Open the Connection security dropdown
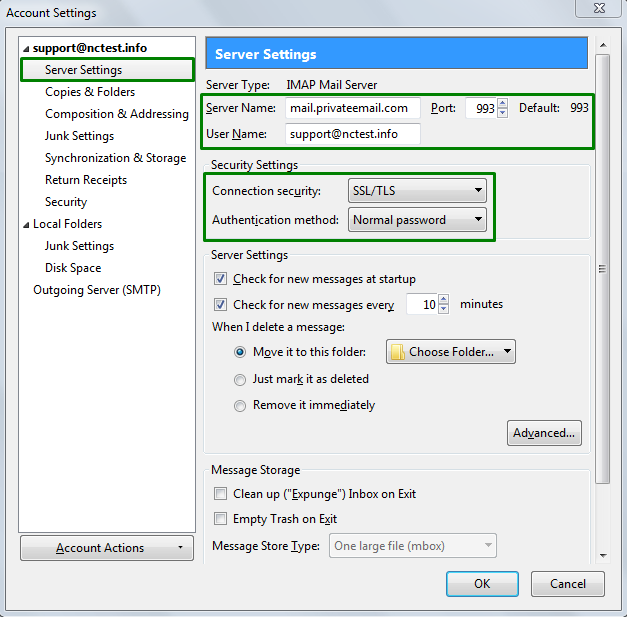This screenshot has height=617, width=627. [x=417, y=190]
